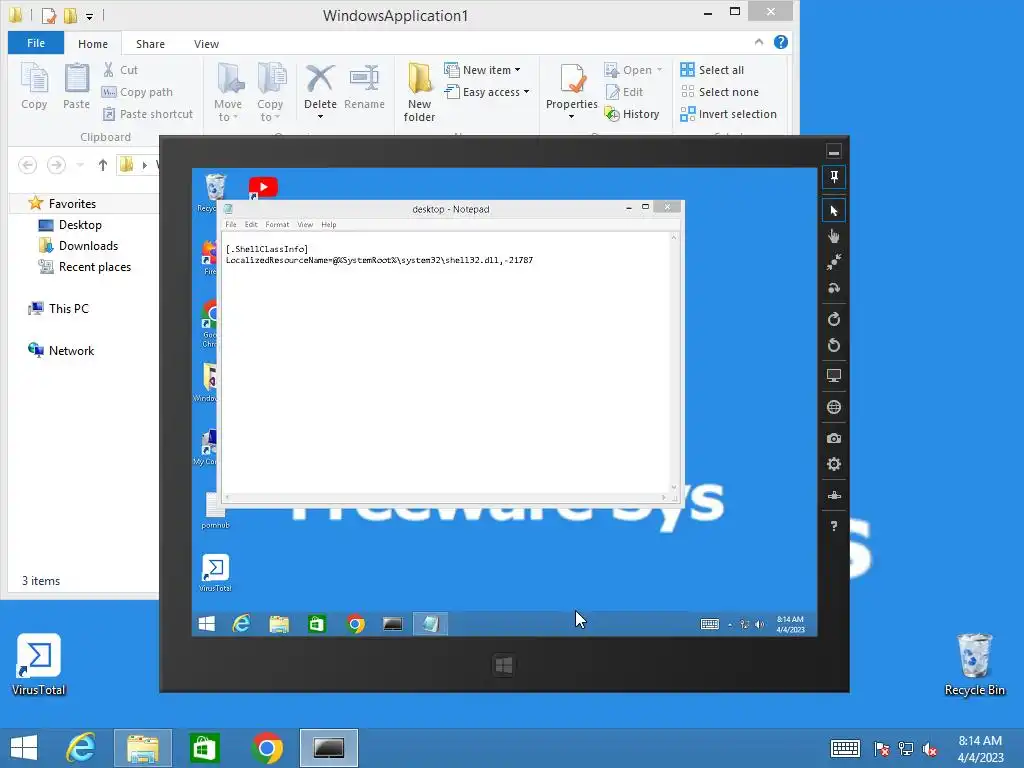Click the simulator Windows home button
This screenshot has width=1024, height=768.
(x=504, y=665)
